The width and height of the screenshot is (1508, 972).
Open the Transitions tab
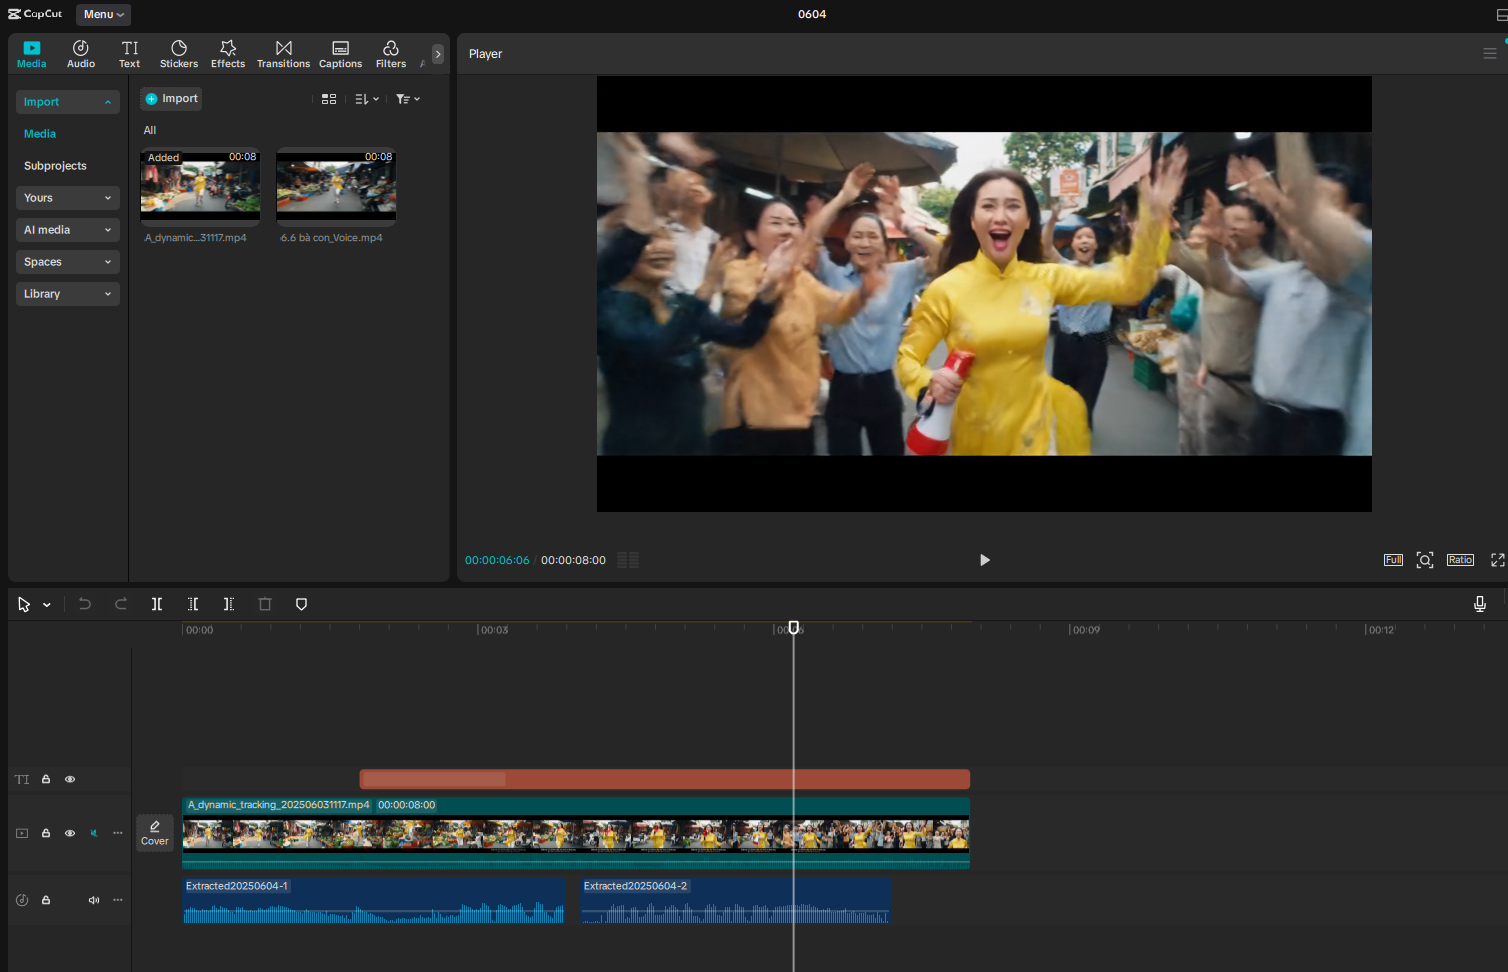(x=284, y=54)
